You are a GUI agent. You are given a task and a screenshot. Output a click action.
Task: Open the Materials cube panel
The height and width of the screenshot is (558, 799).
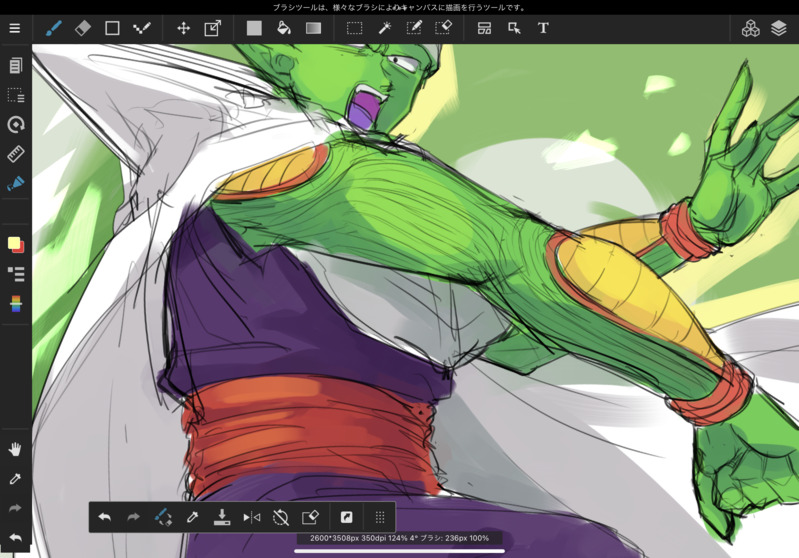750,28
